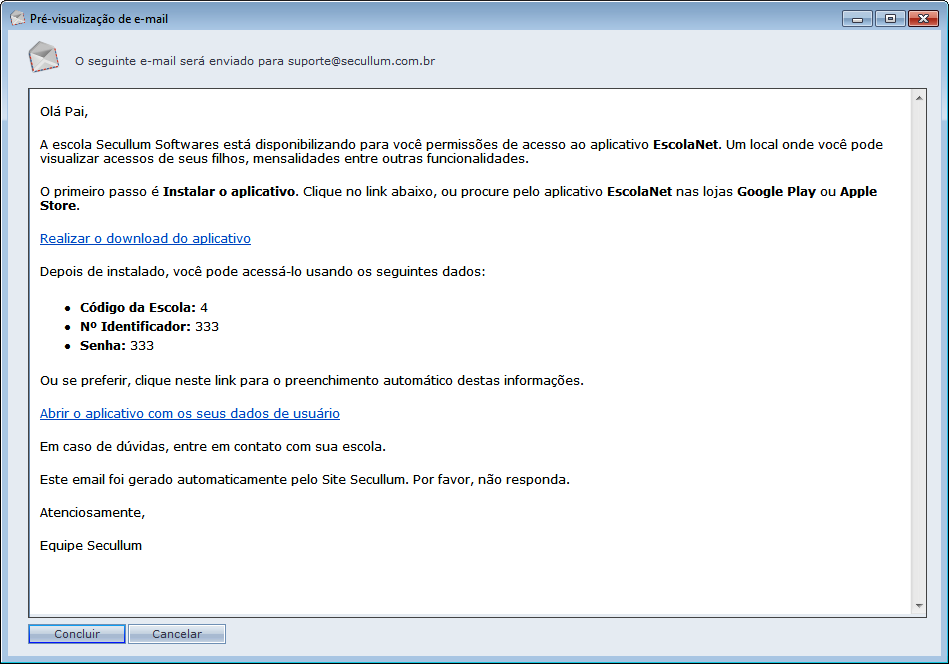Click the Código da Escola bullet item
The image size is (949, 664).
click(143, 307)
